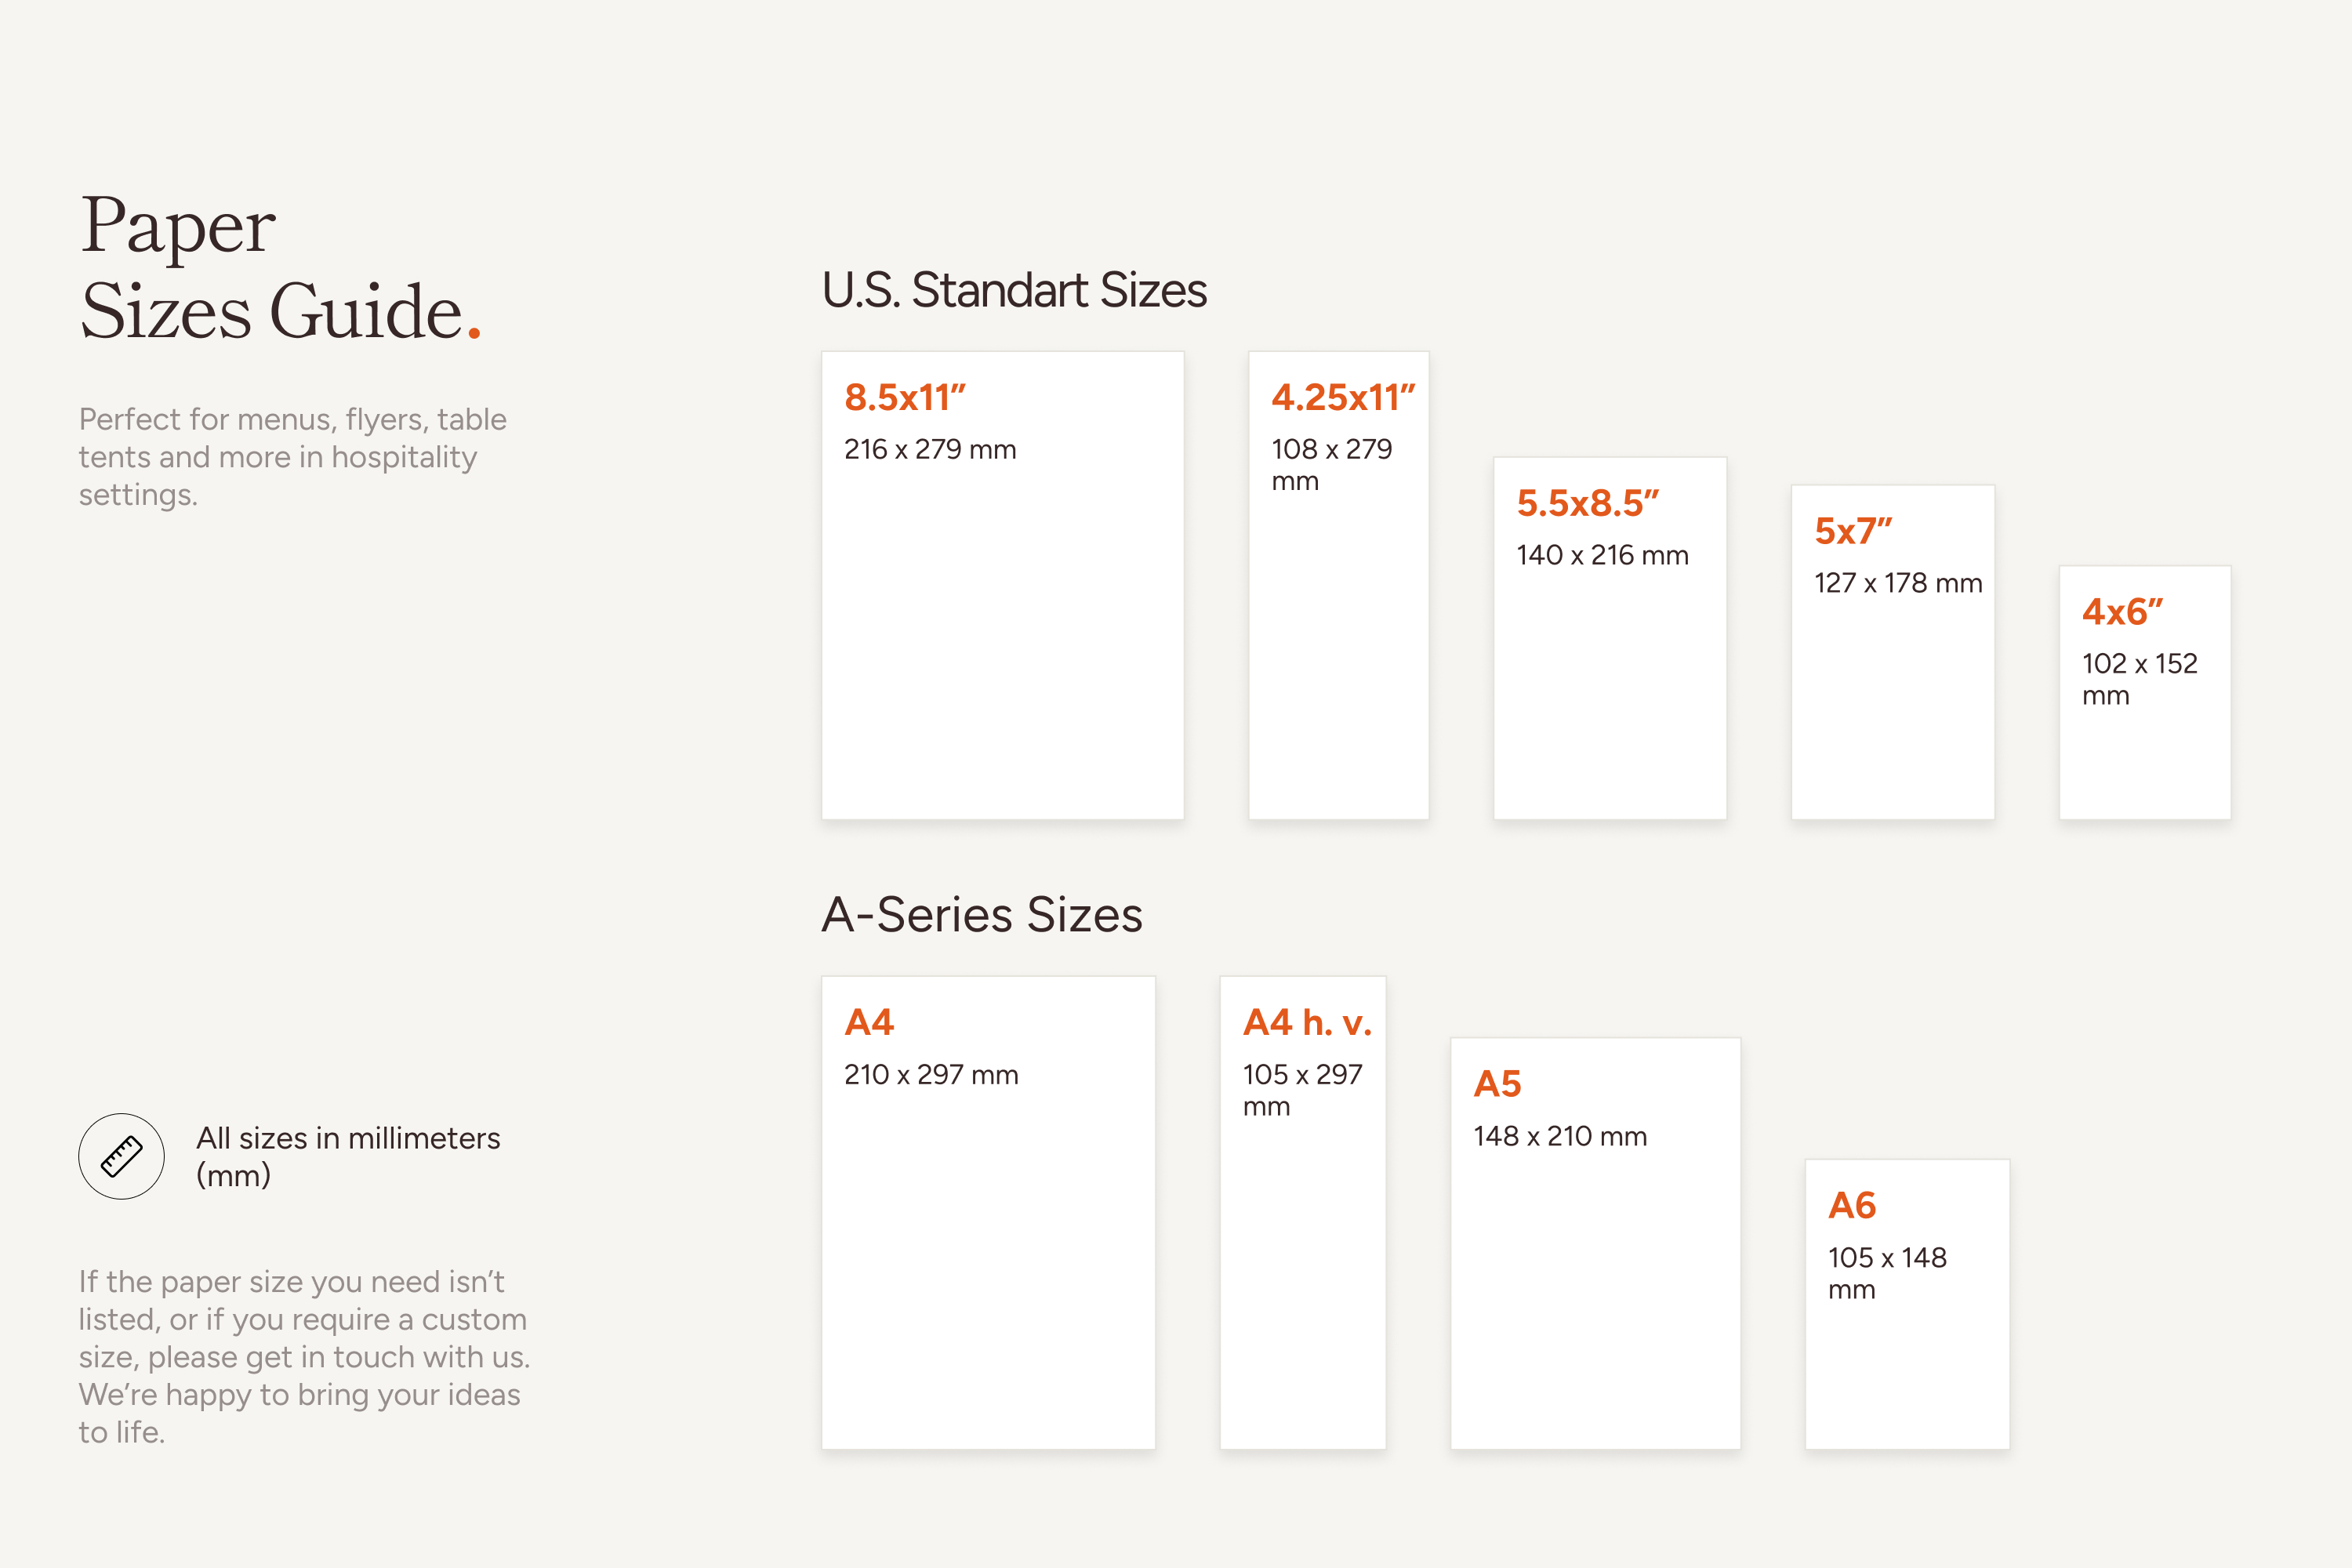Select the 4x6" paper size card

point(2144,692)
